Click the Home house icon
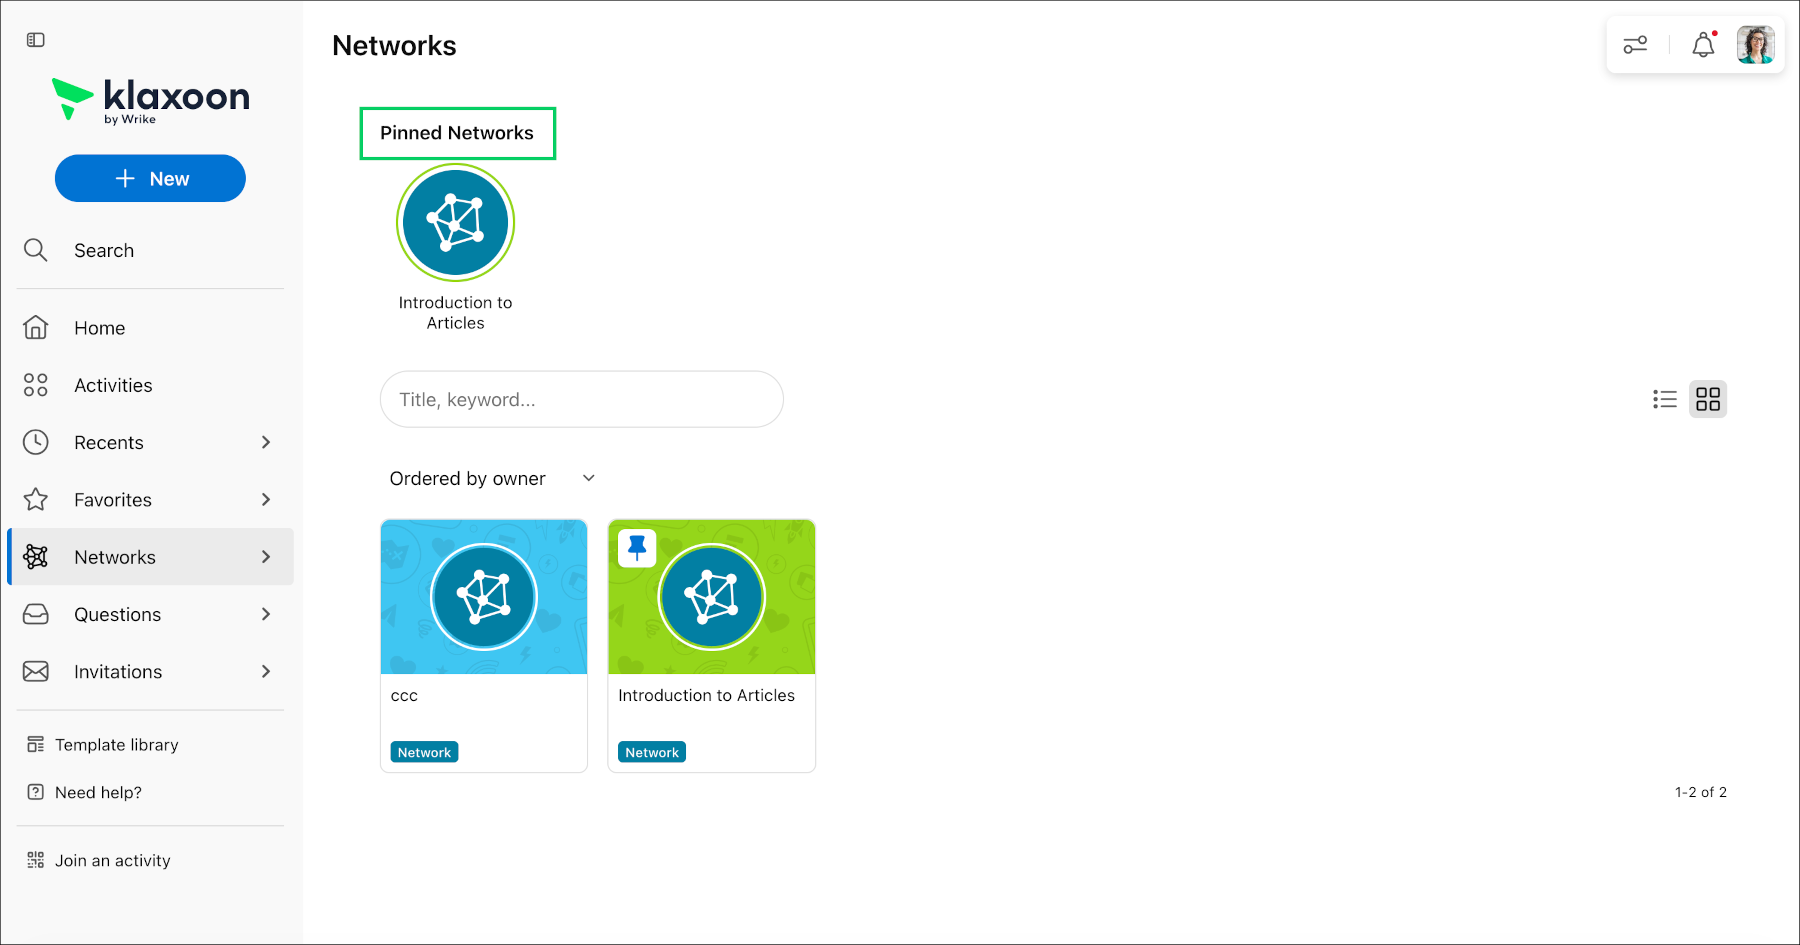This screenshot has width=1800, height=945. tap(36, 327)
